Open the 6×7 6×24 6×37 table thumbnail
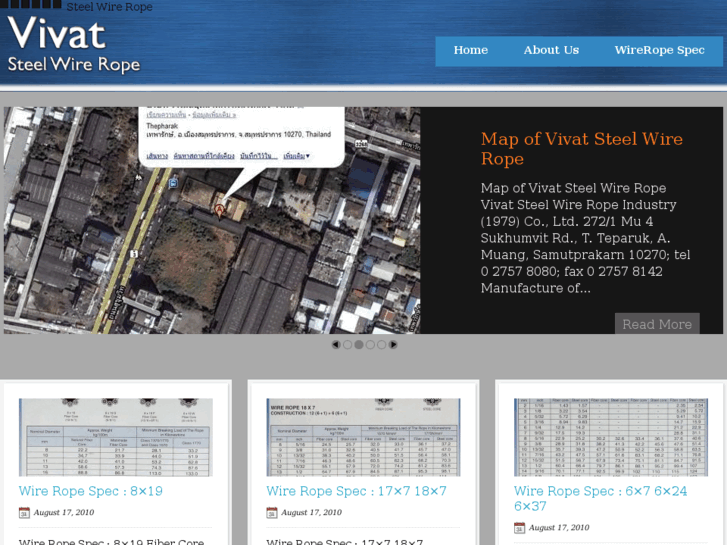 (x=611, y=437)
